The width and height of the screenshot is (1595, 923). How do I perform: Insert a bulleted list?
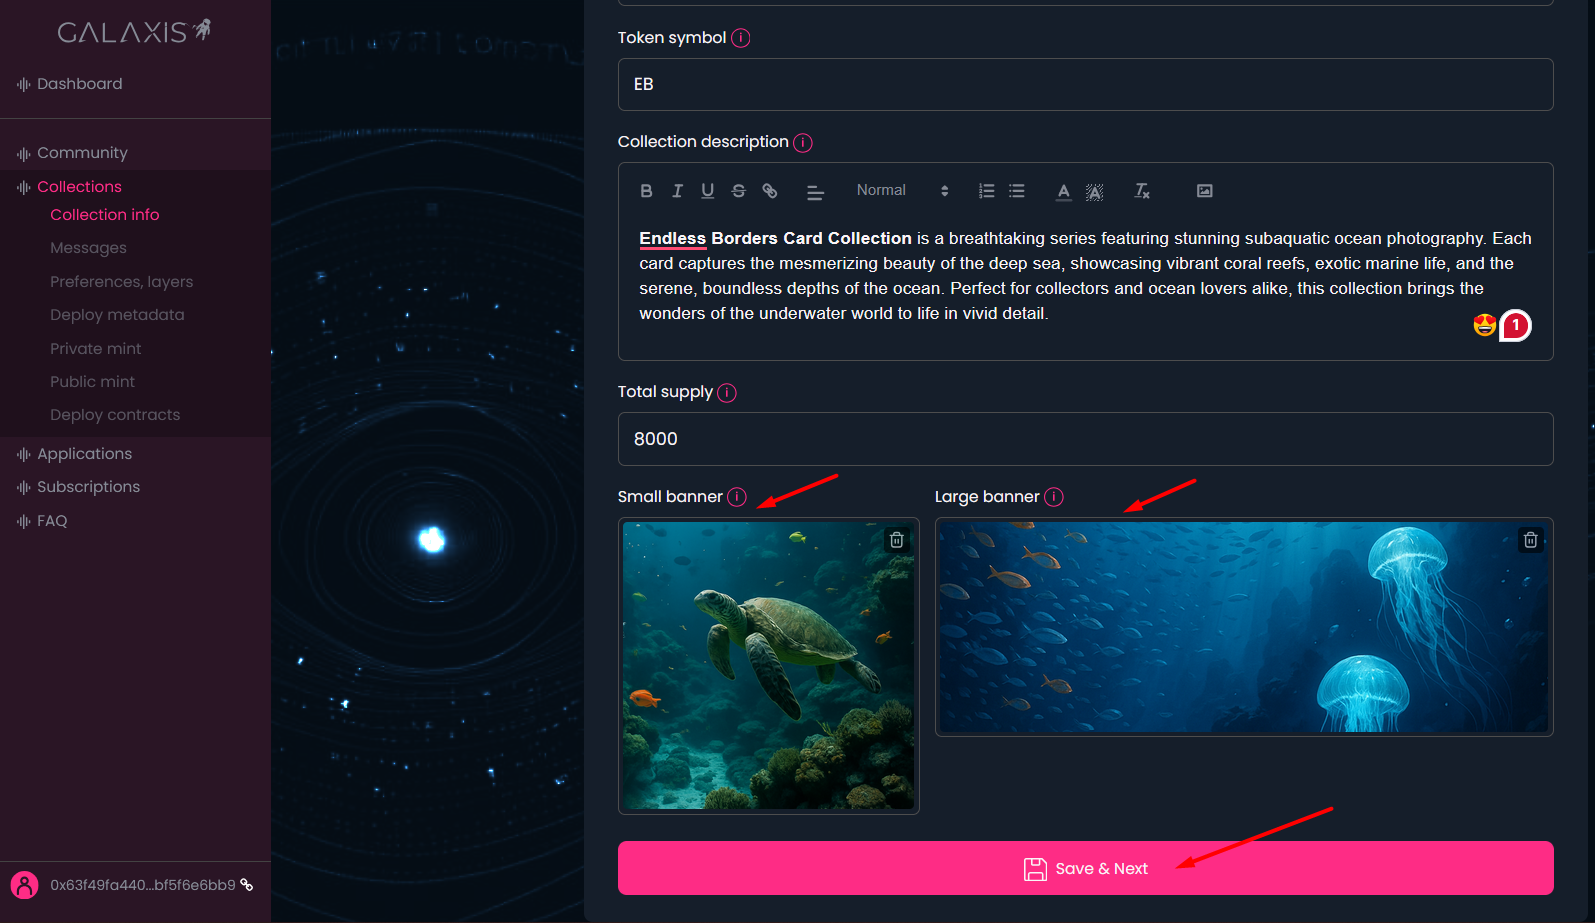[x=1017, y=191]
